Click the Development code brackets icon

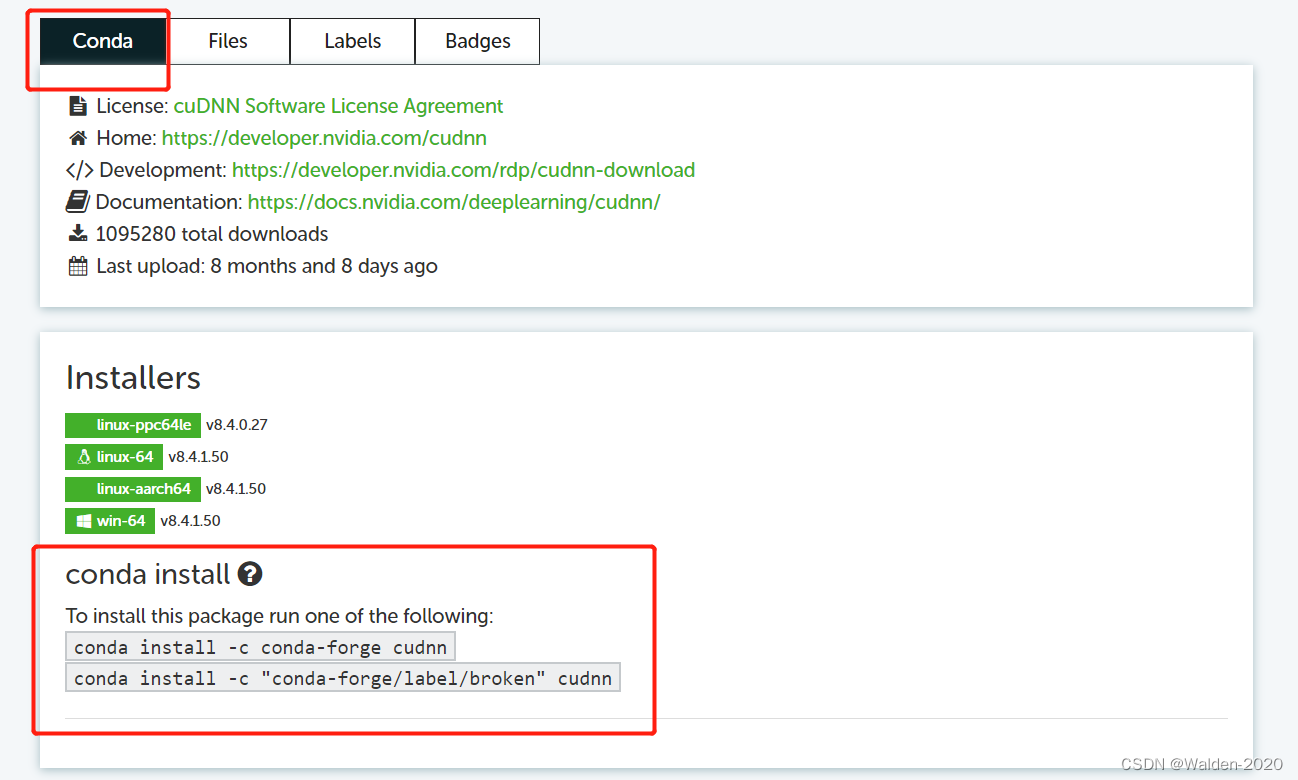(x=80, y=170)
